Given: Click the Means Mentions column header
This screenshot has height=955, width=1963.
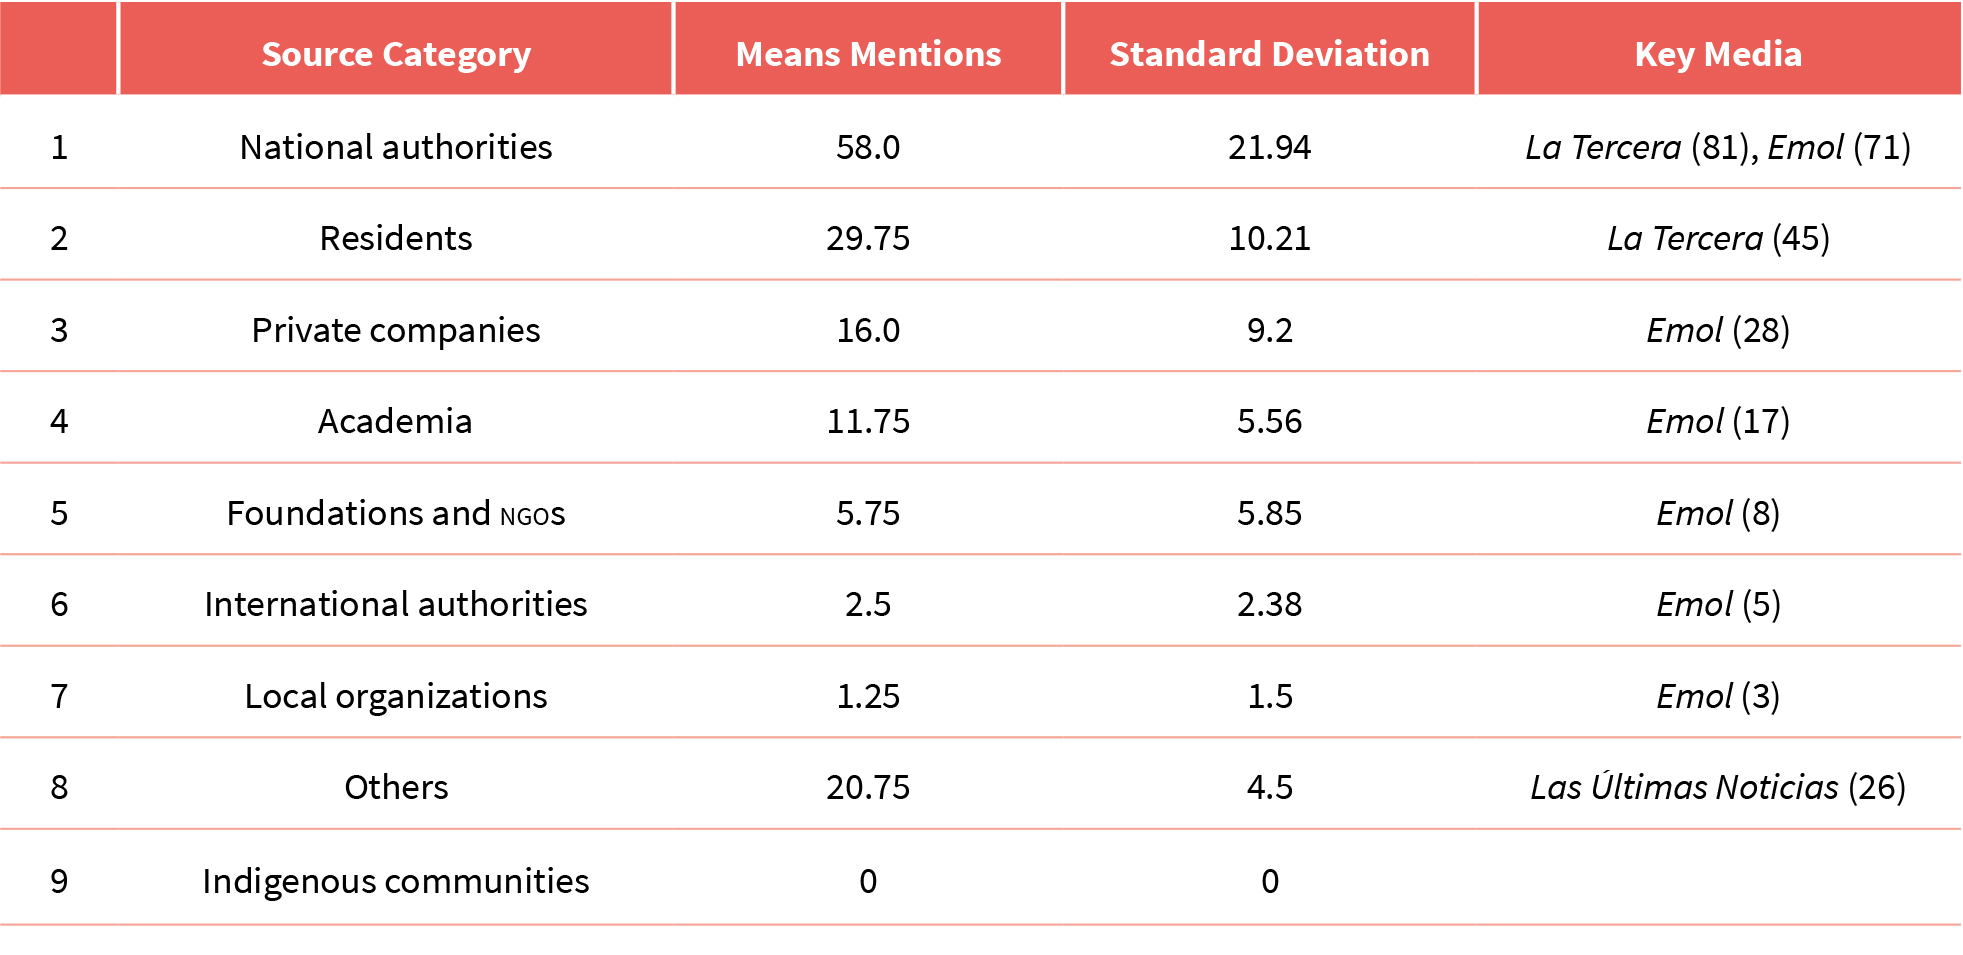Looking at the screenshot, I should [868, 54].
